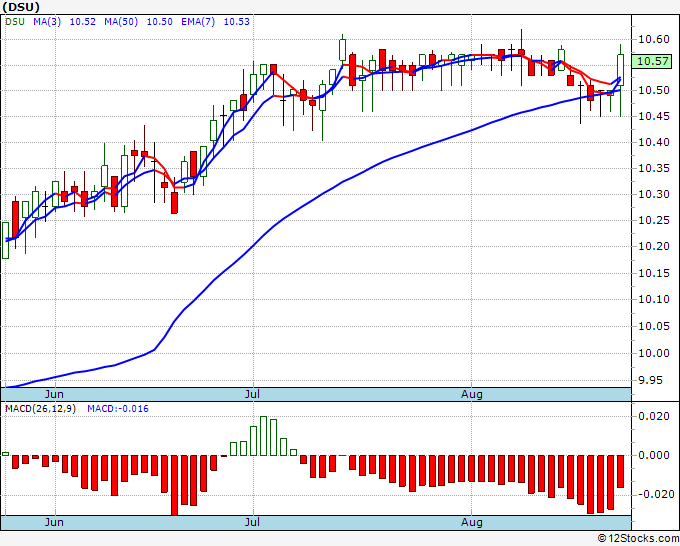
Task: Click the MACD(26,12,9) indicator label
Action: coord(40,409)
